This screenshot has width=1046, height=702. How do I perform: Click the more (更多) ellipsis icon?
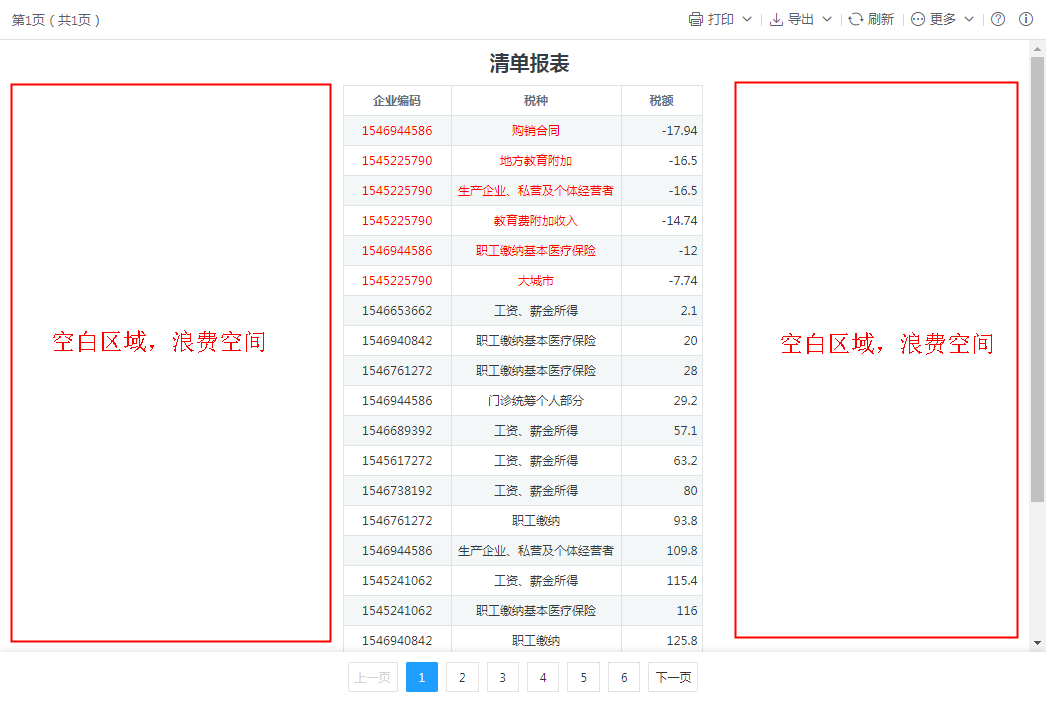[918, 20]
